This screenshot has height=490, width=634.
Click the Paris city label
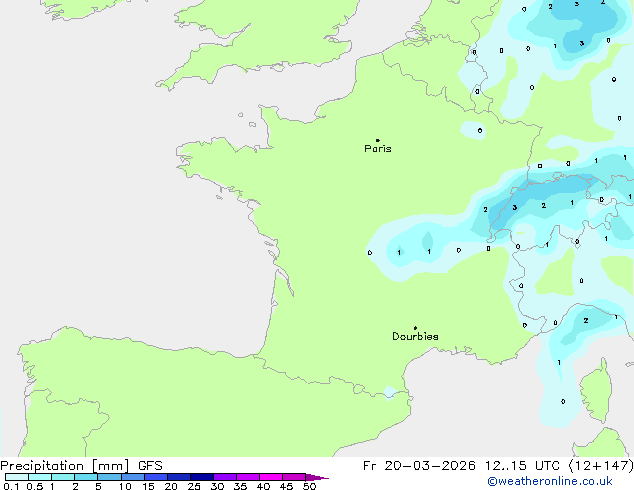(378, 149)
